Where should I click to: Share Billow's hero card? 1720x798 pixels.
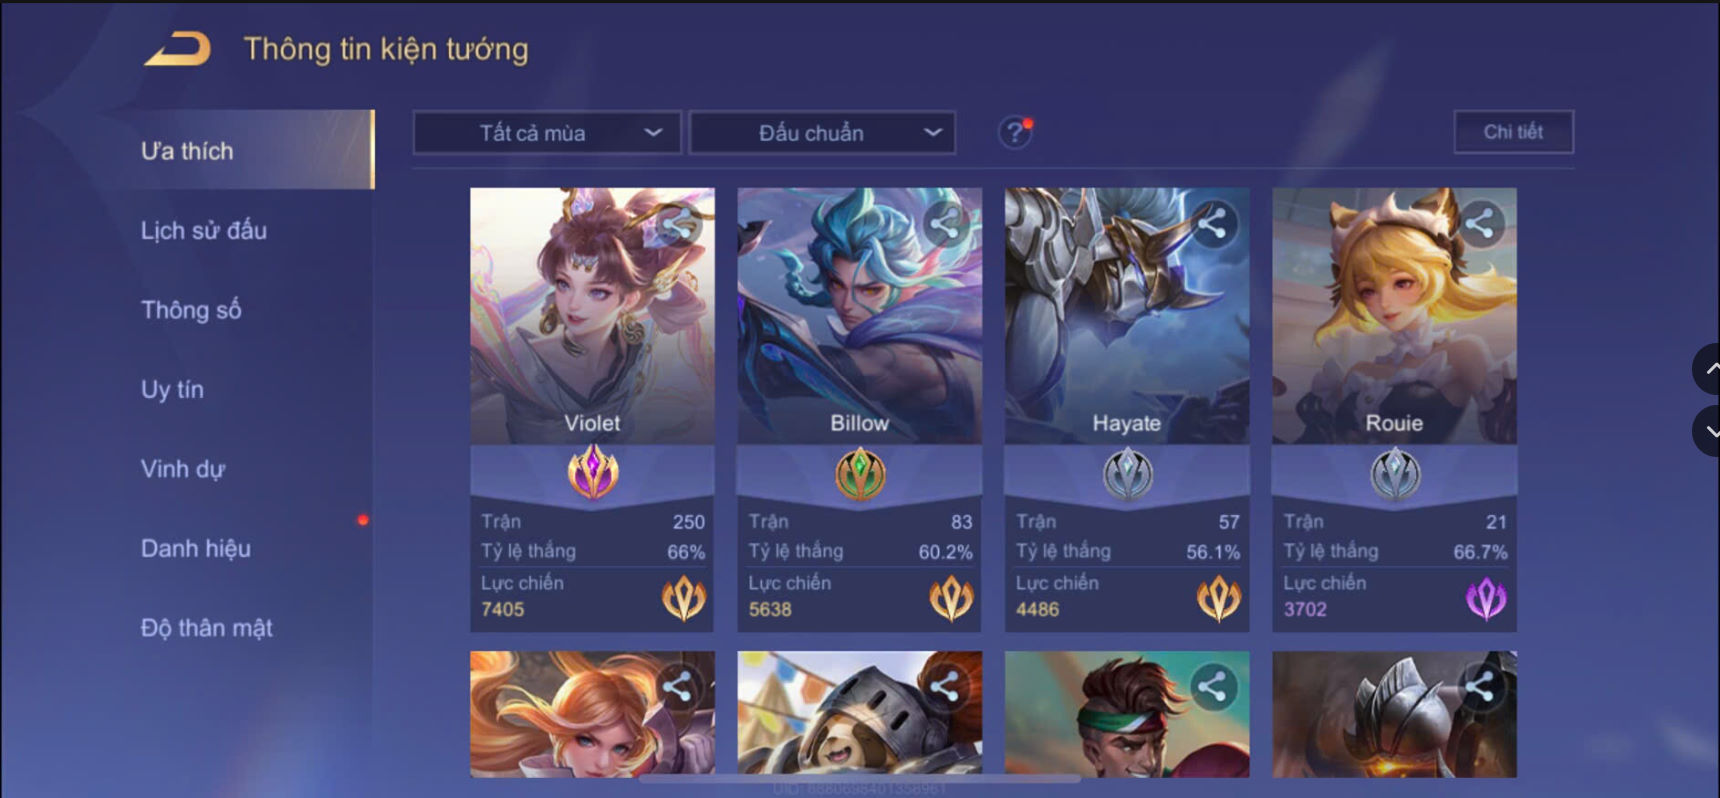[x=944, y=224]
